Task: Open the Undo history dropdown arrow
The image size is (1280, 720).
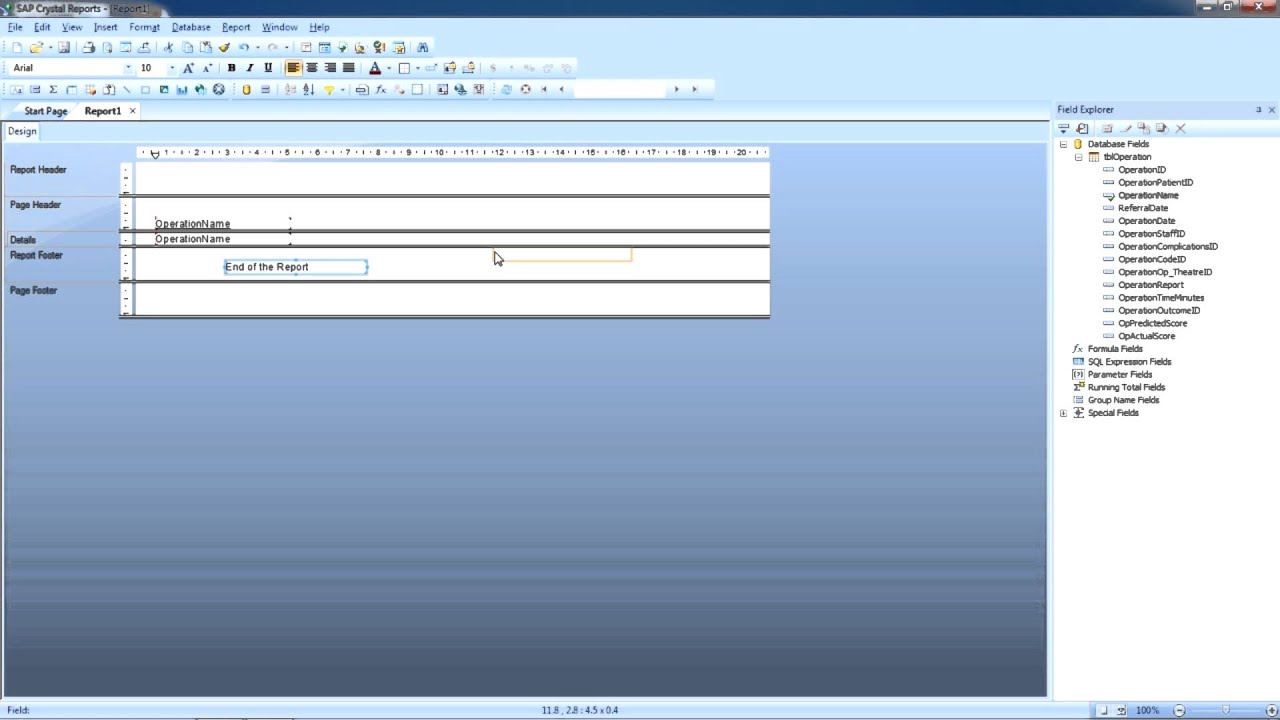Action: (257, 47)
